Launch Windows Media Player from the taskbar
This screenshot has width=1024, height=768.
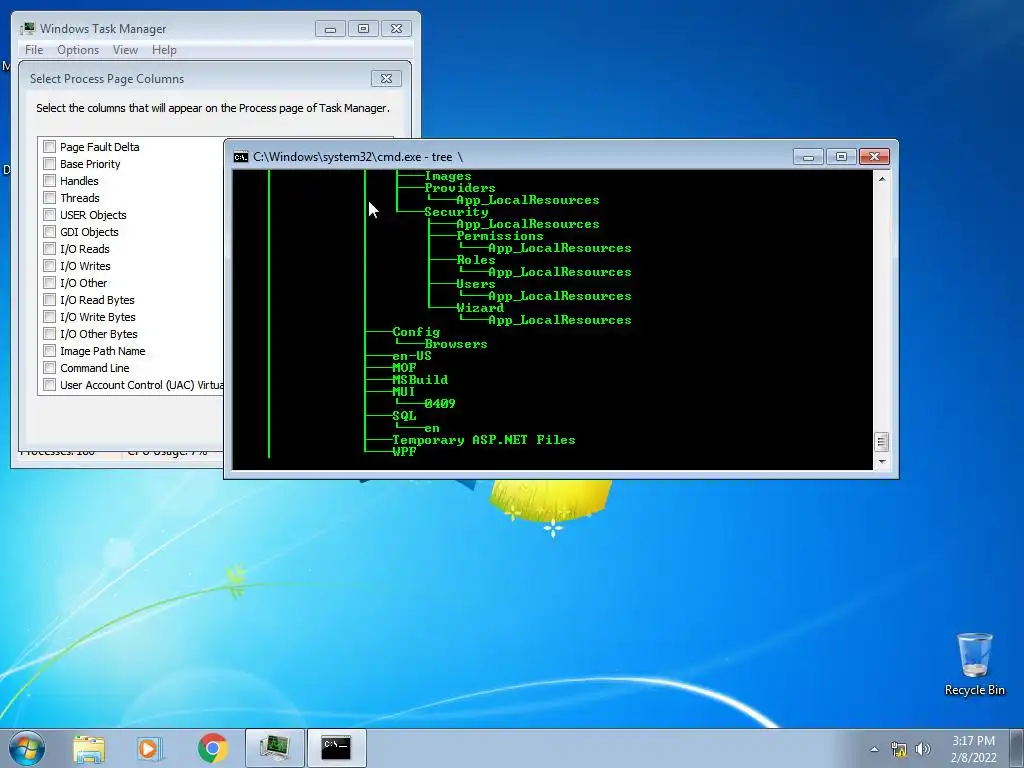tap(150, 748)
